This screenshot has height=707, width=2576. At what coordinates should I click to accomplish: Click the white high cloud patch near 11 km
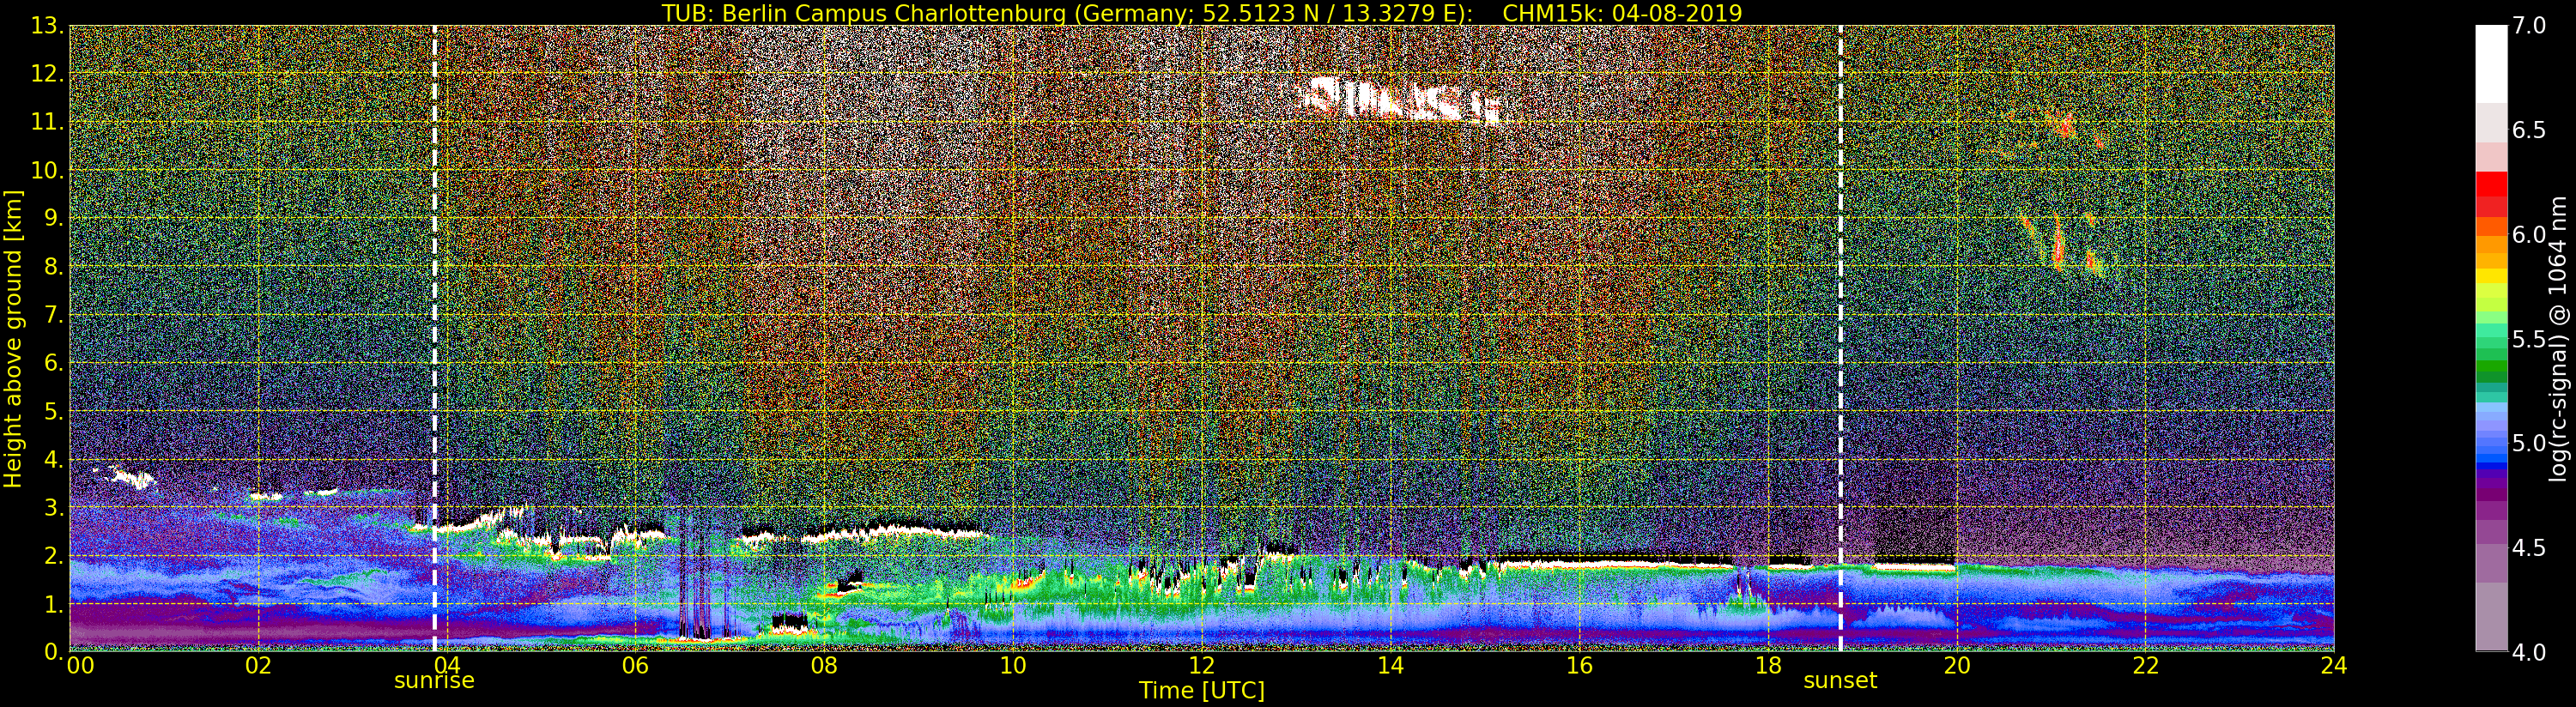point(1402,100)
